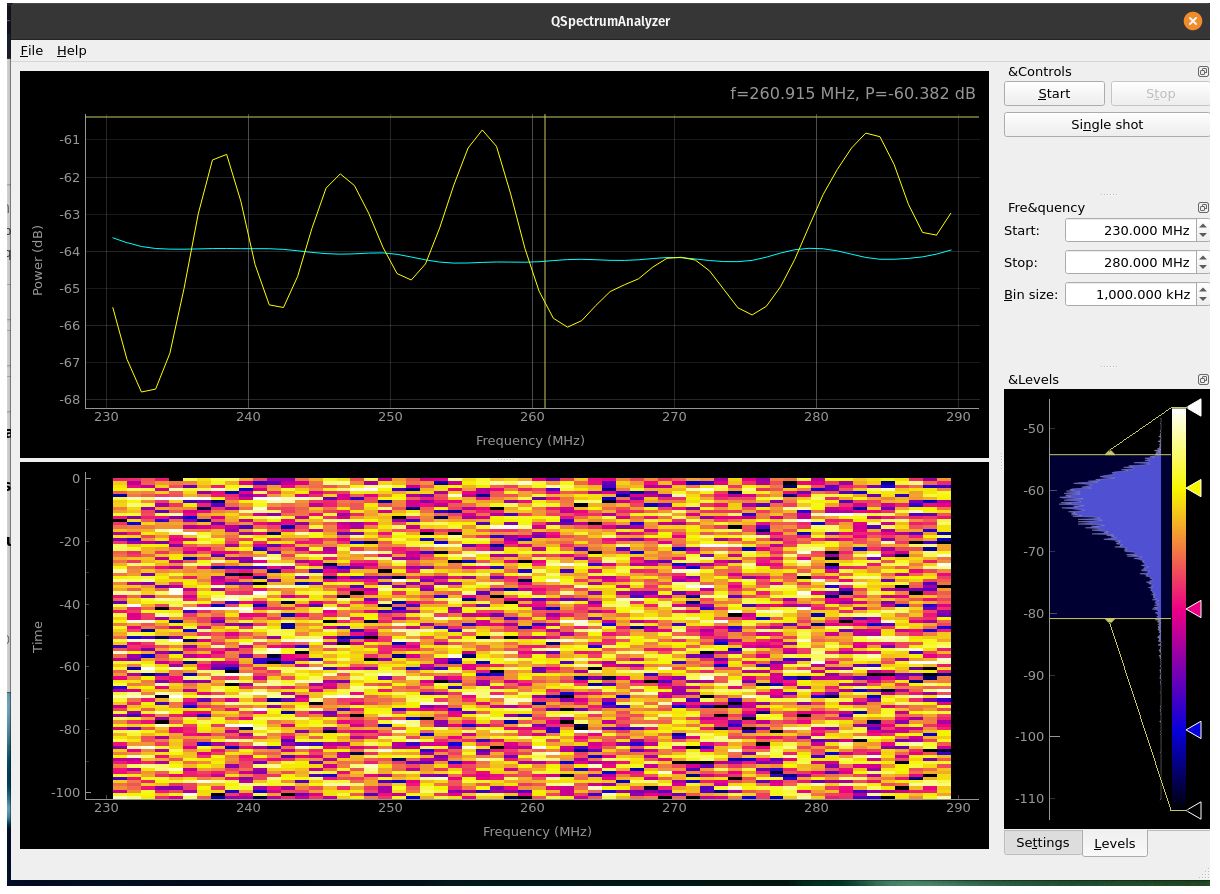
Task: Select the magenta gradient tick marker
Action: 1193,608
